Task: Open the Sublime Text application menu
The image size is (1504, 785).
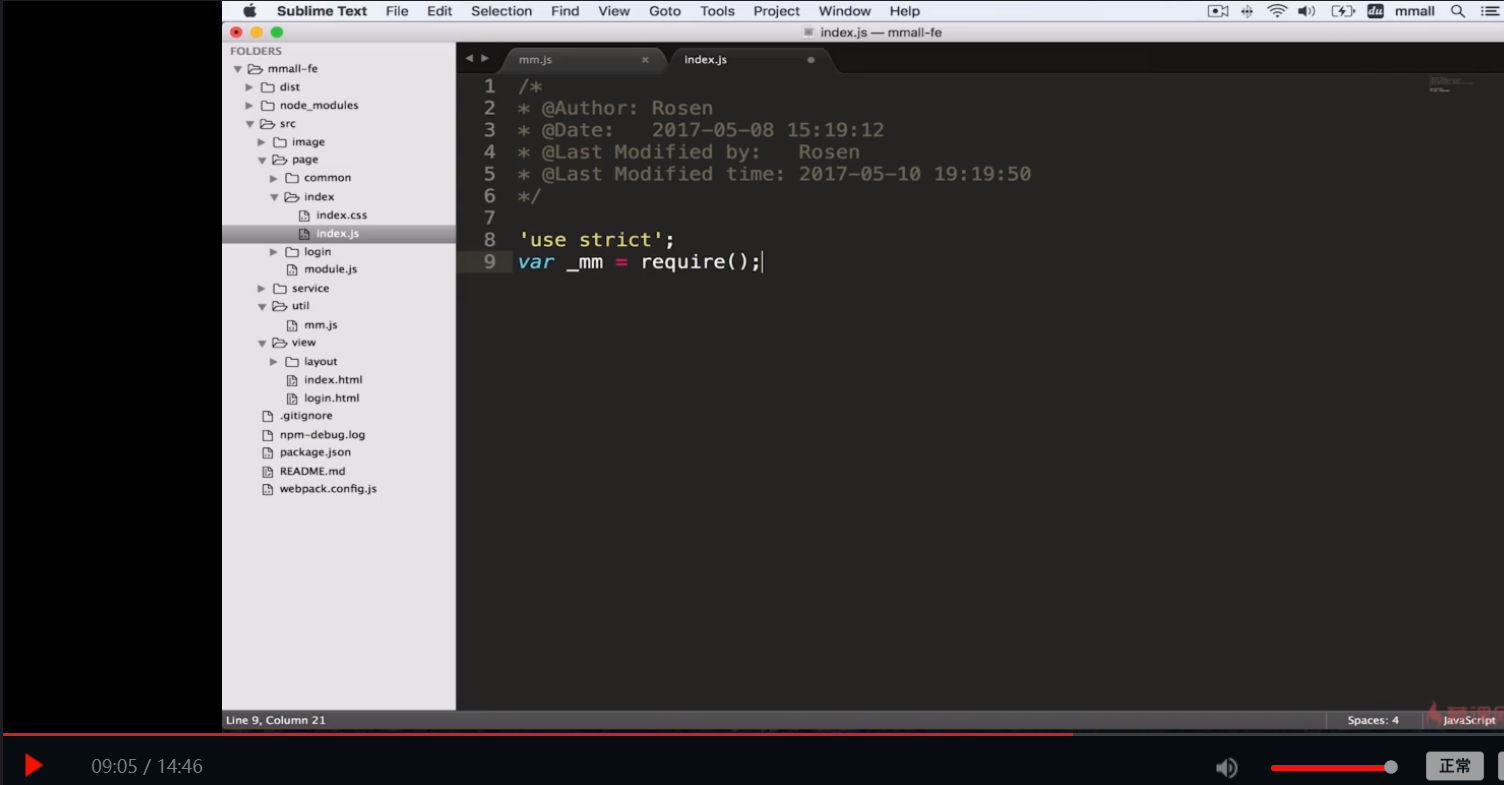Action: 322,11
